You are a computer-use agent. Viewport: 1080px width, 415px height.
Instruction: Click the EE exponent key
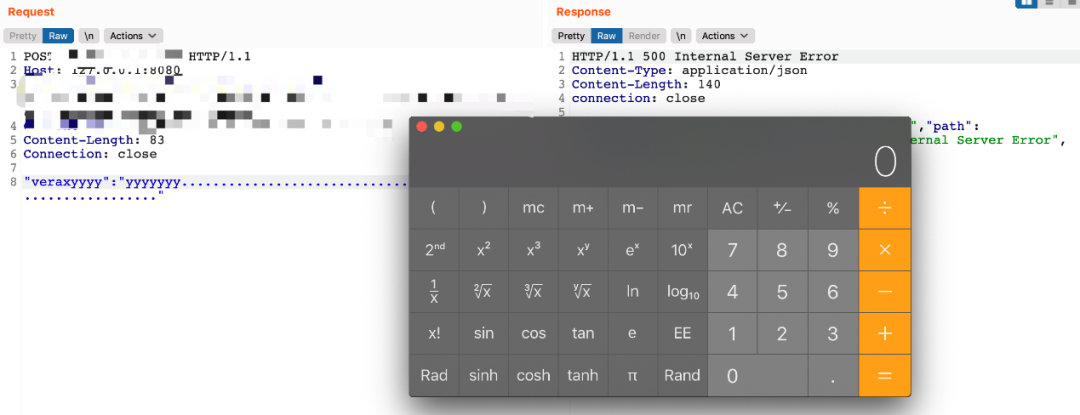[x=683, y=334]
